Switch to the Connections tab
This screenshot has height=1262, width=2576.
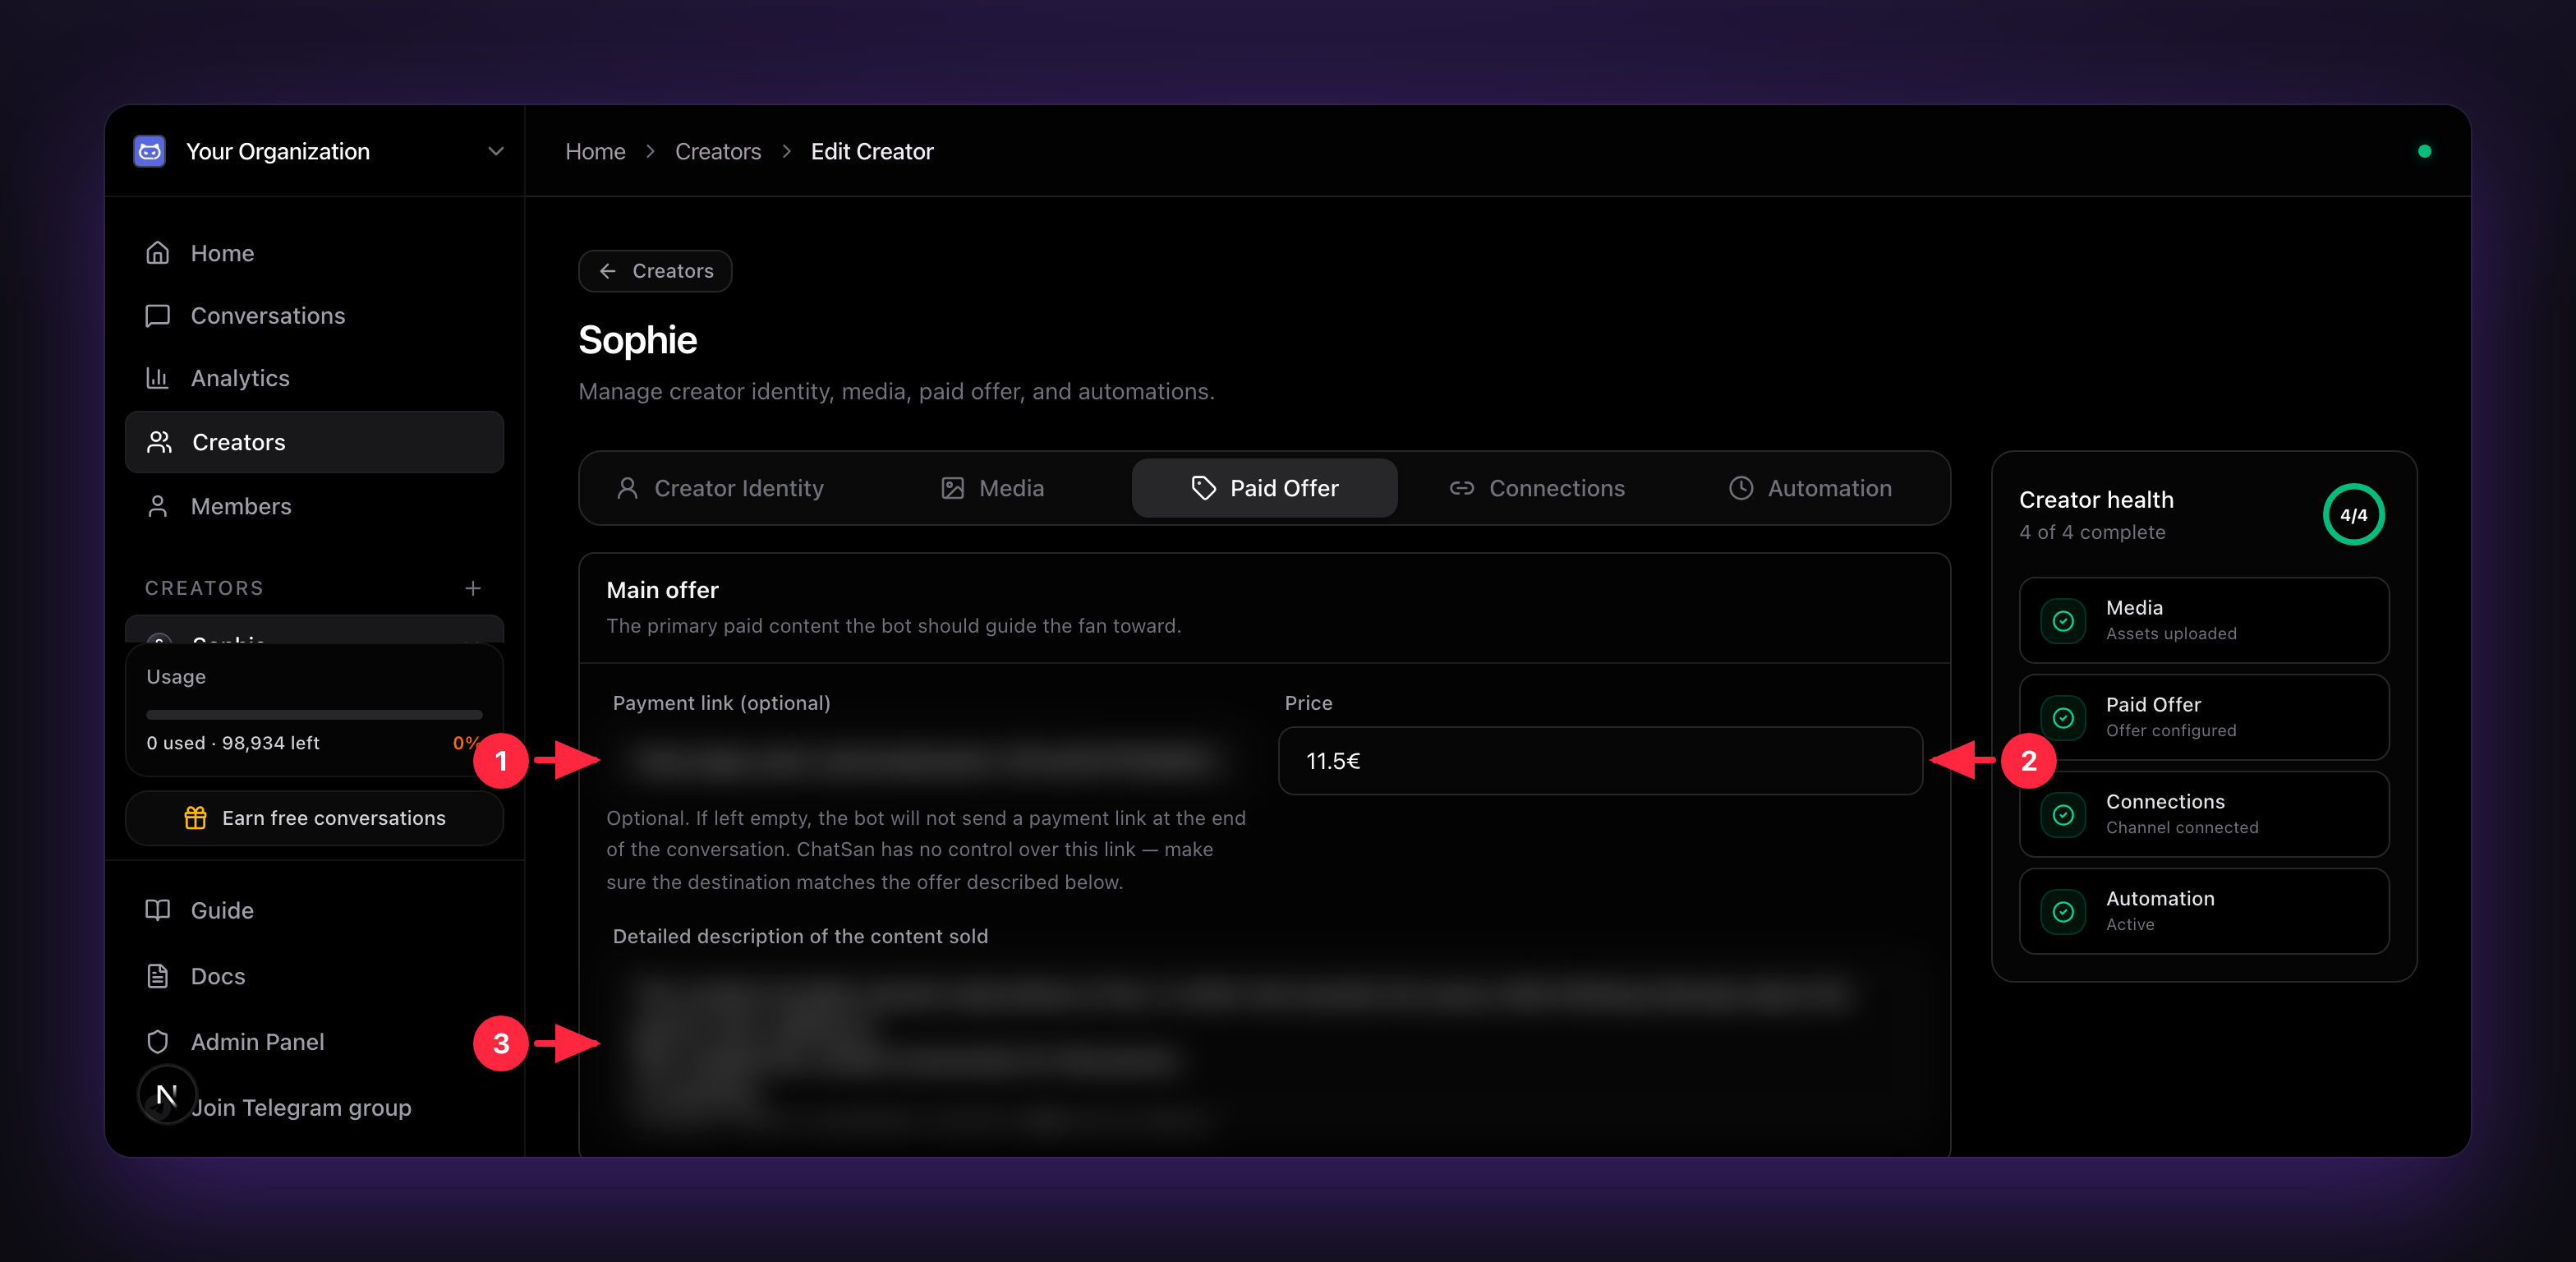[1537, 488]
